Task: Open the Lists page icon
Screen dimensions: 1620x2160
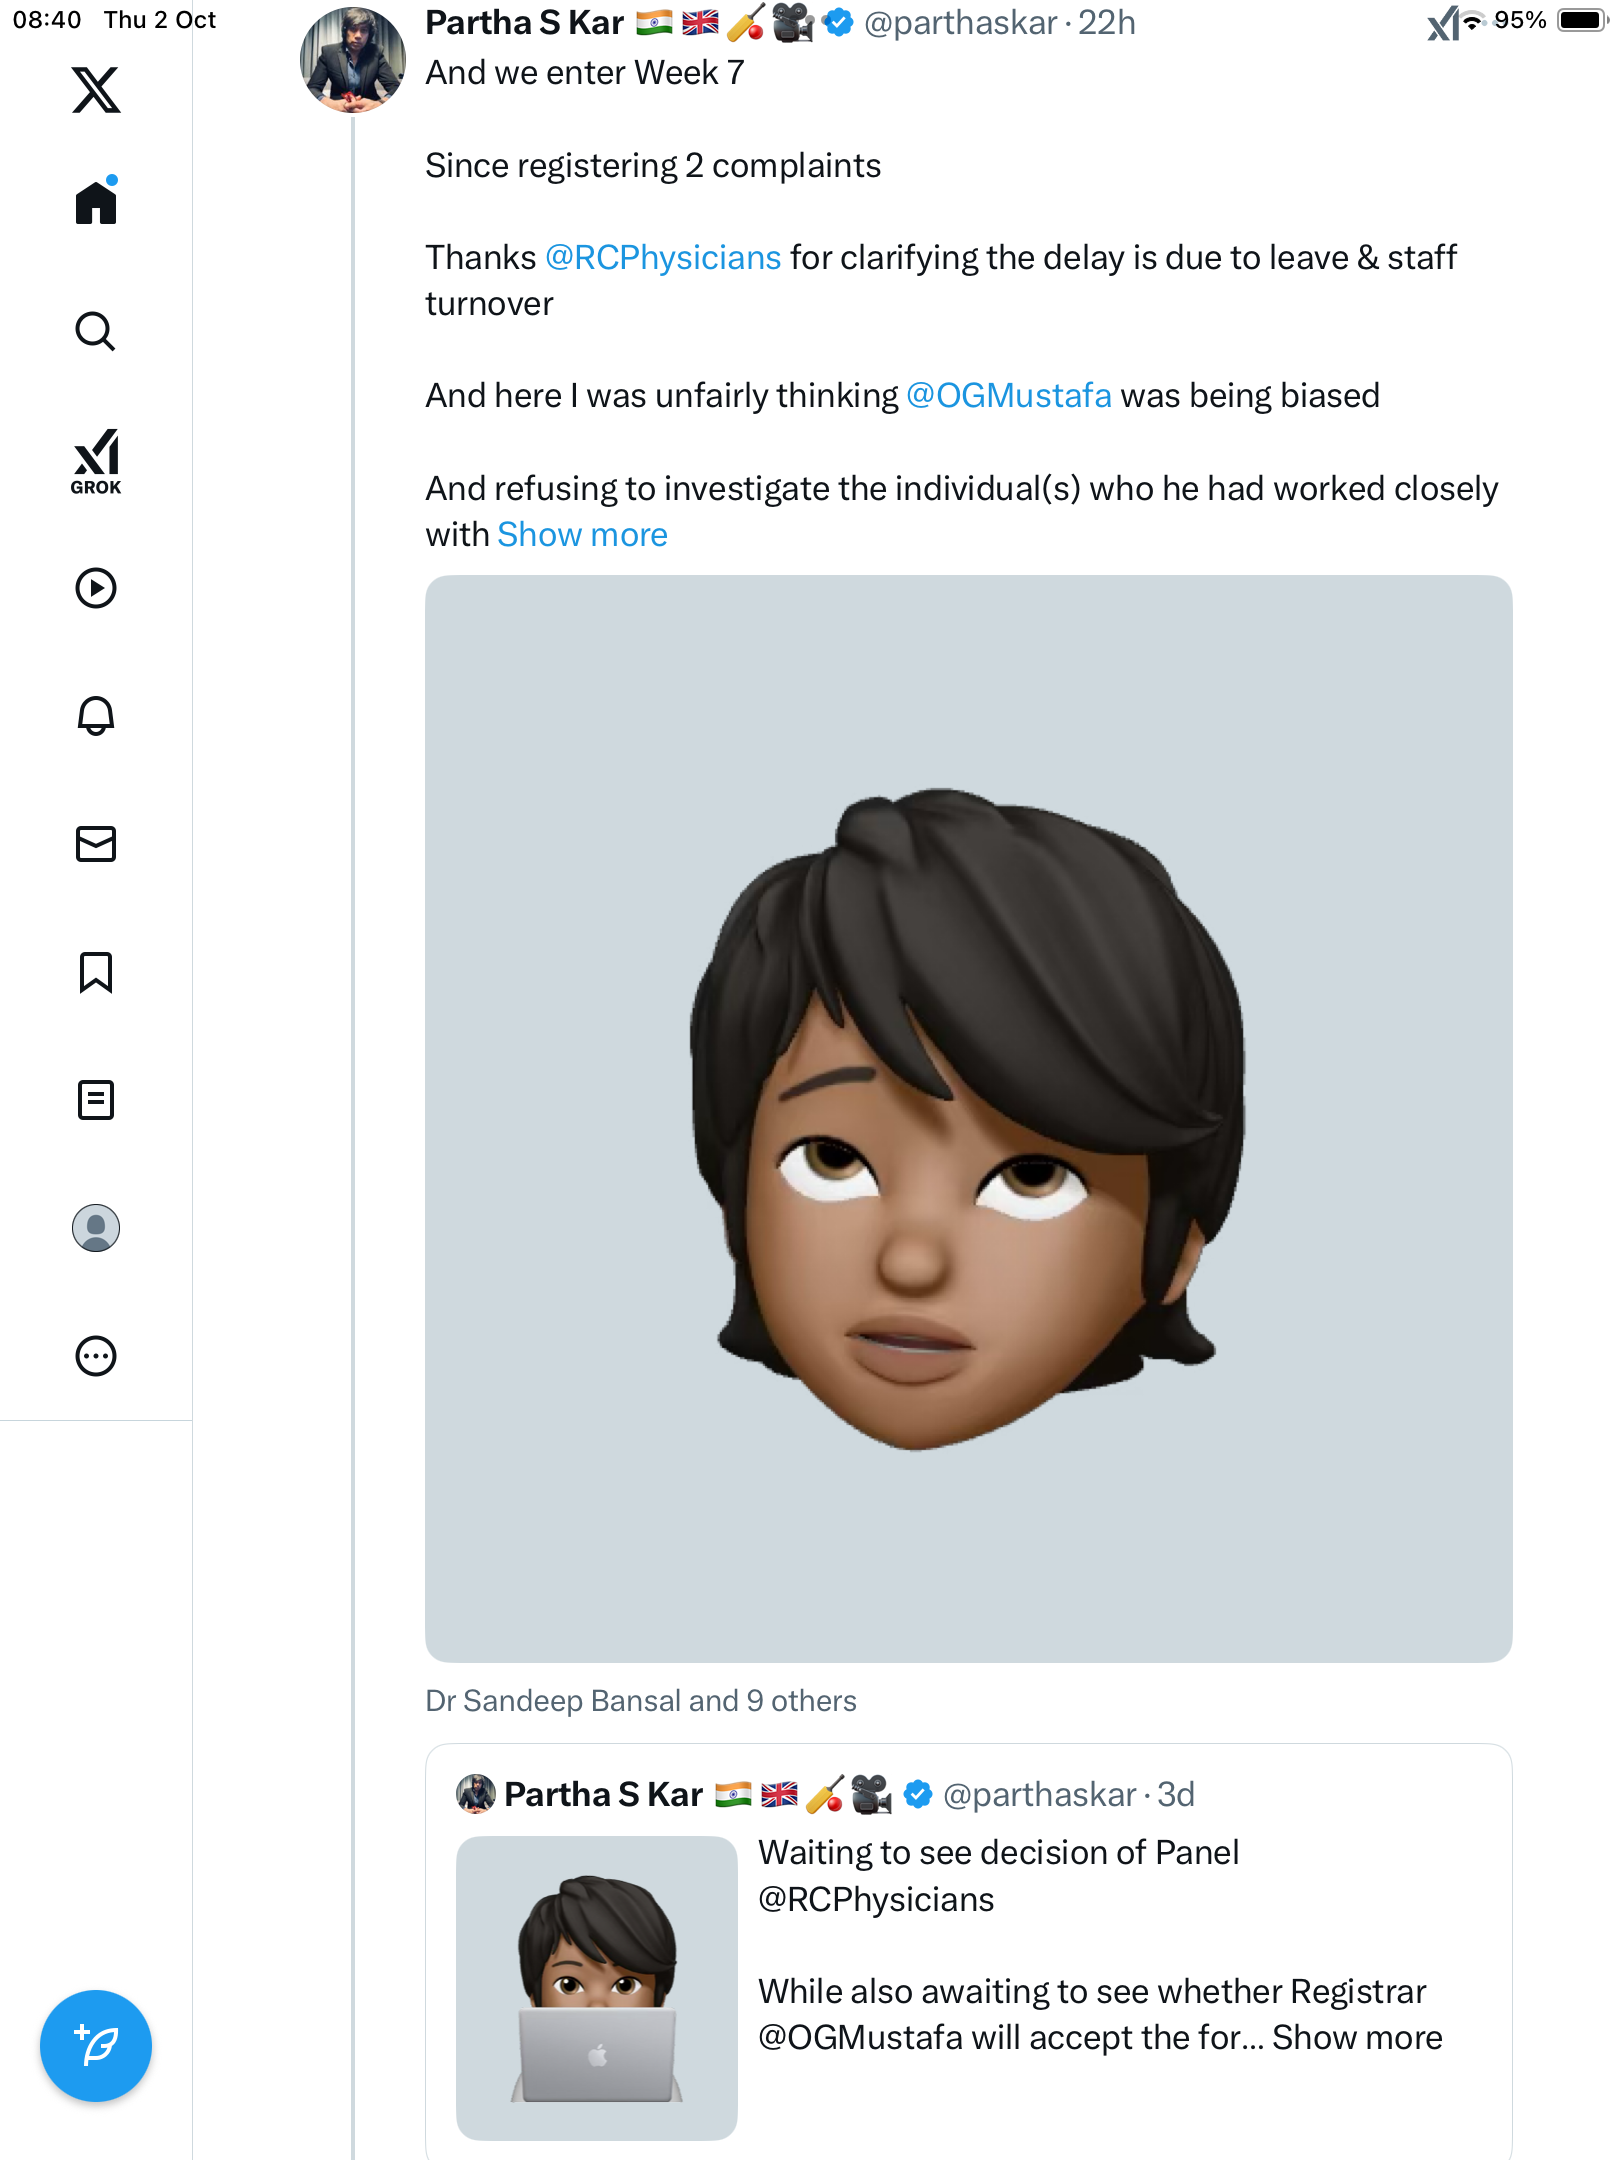Action: (96, 1100)
